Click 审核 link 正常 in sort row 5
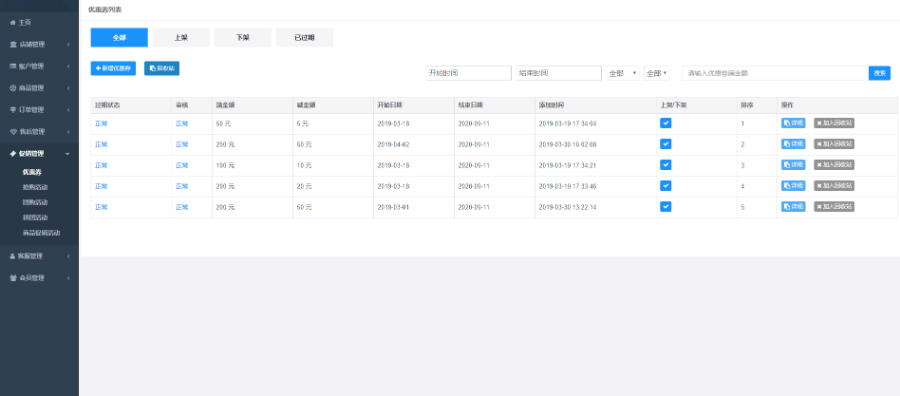This screenshot has width=900, height=396. pyautogui.click(x=182, y=207)
